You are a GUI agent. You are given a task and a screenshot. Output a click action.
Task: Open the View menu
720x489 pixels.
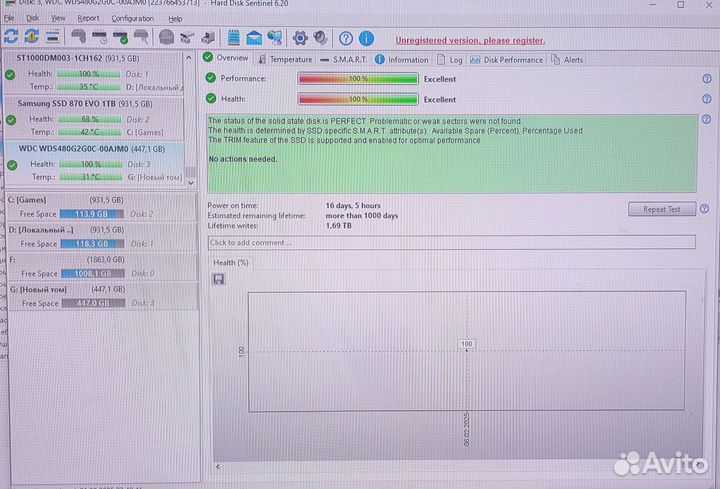pos(58,18)
